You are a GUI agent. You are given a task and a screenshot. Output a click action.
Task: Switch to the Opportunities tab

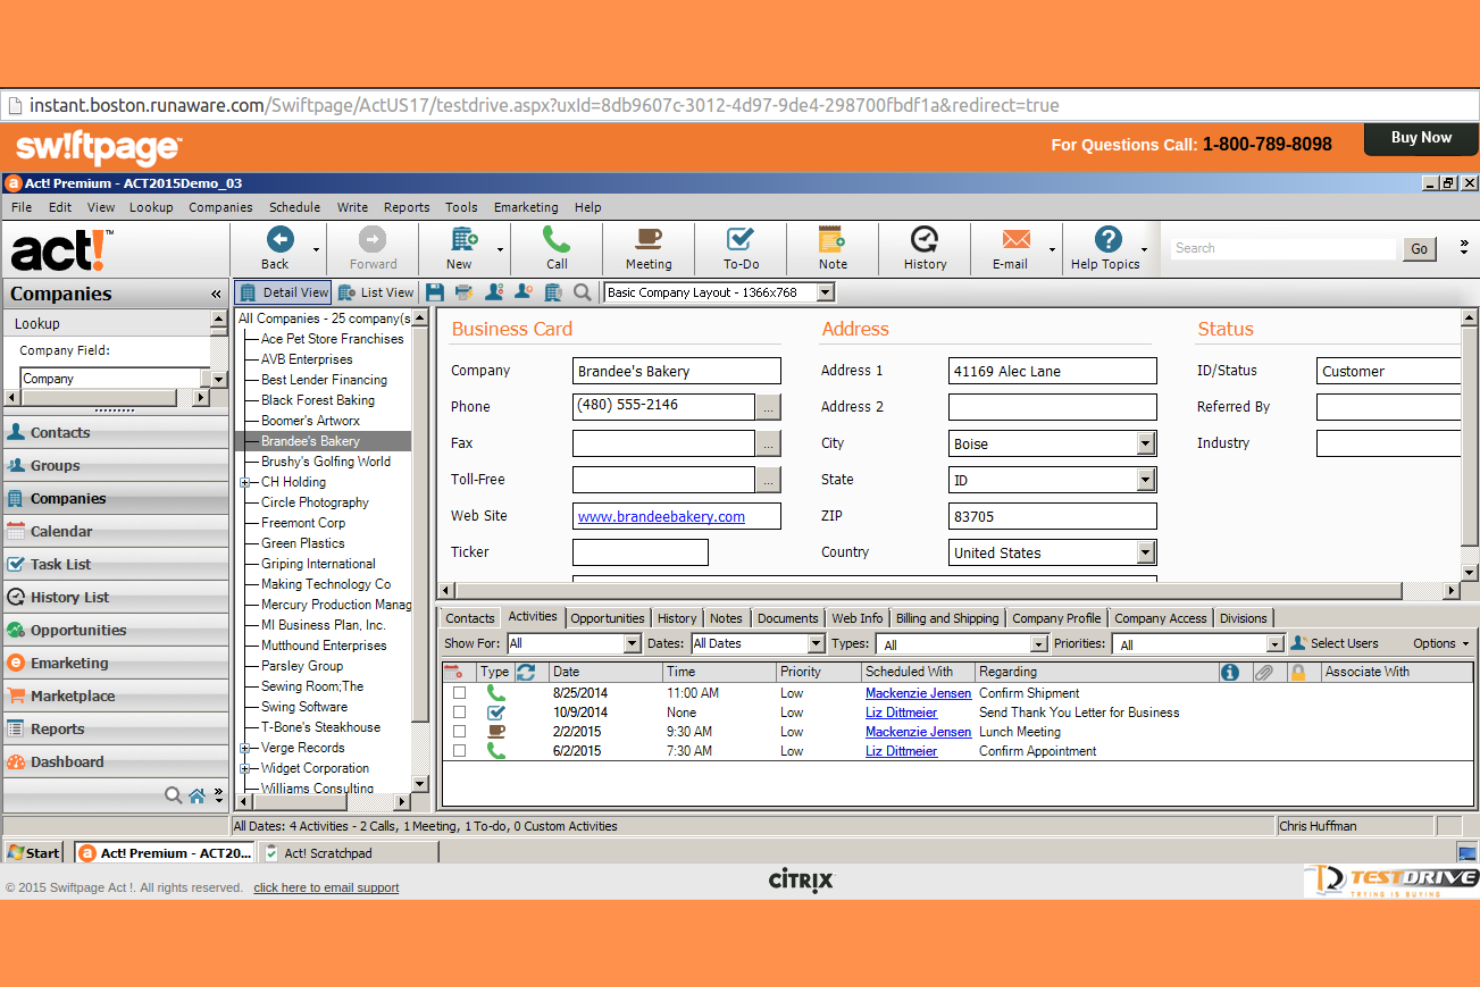[x=607, y=617]
